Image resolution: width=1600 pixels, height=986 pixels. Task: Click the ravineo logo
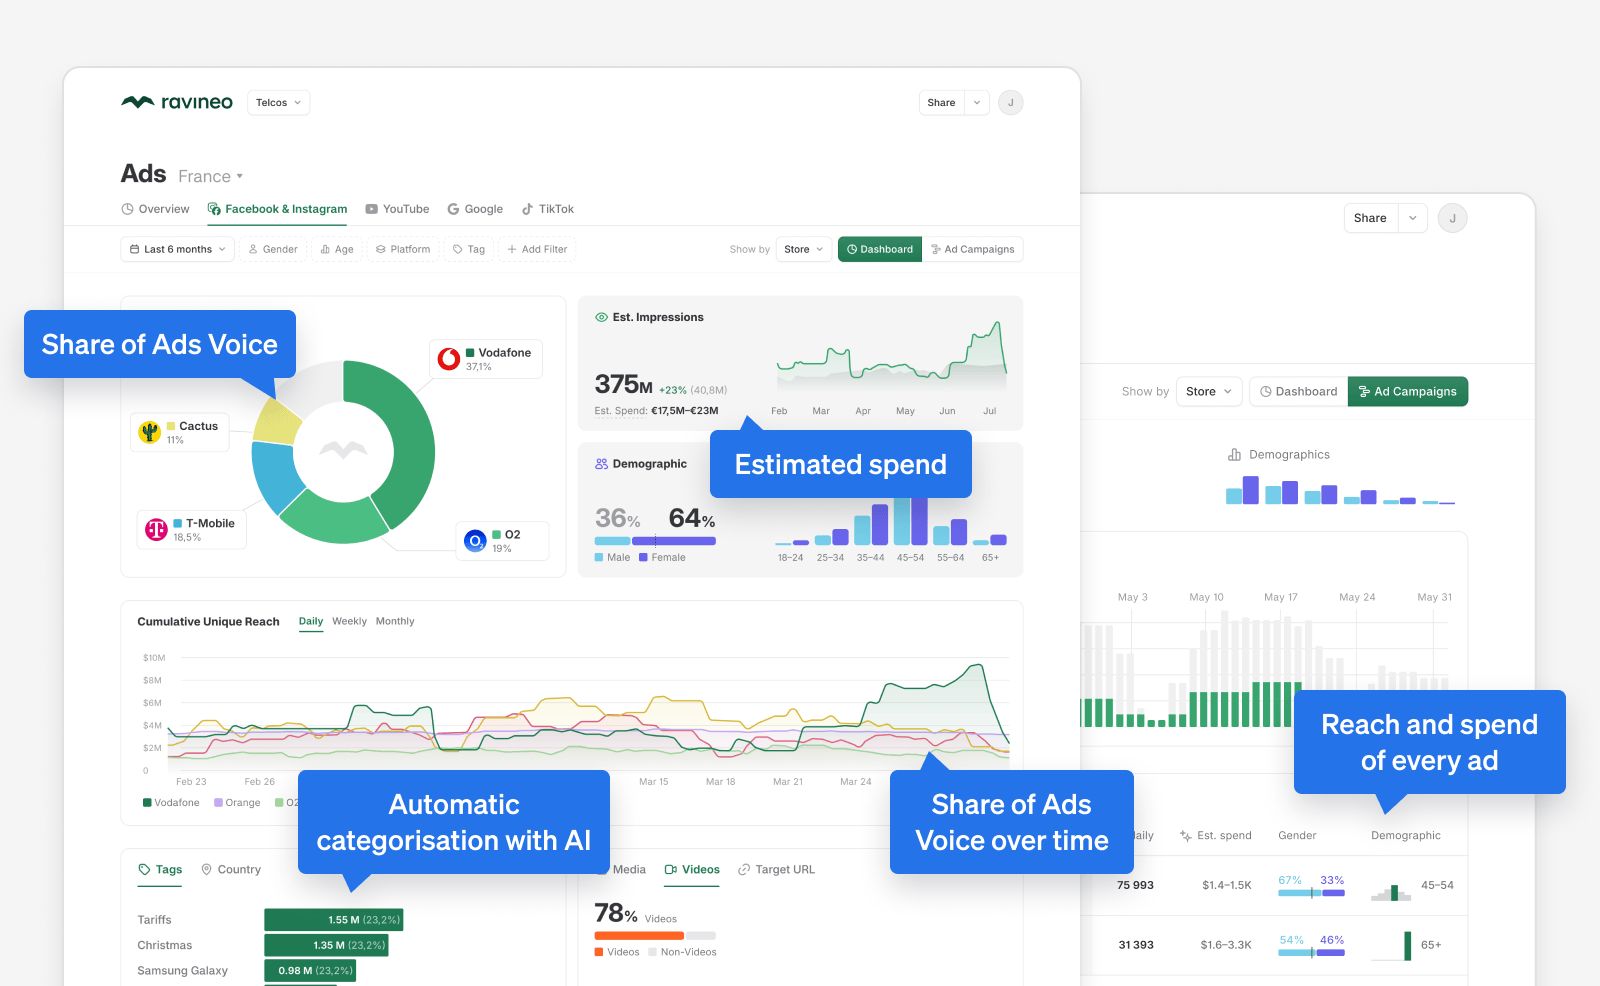pos(177,102)
